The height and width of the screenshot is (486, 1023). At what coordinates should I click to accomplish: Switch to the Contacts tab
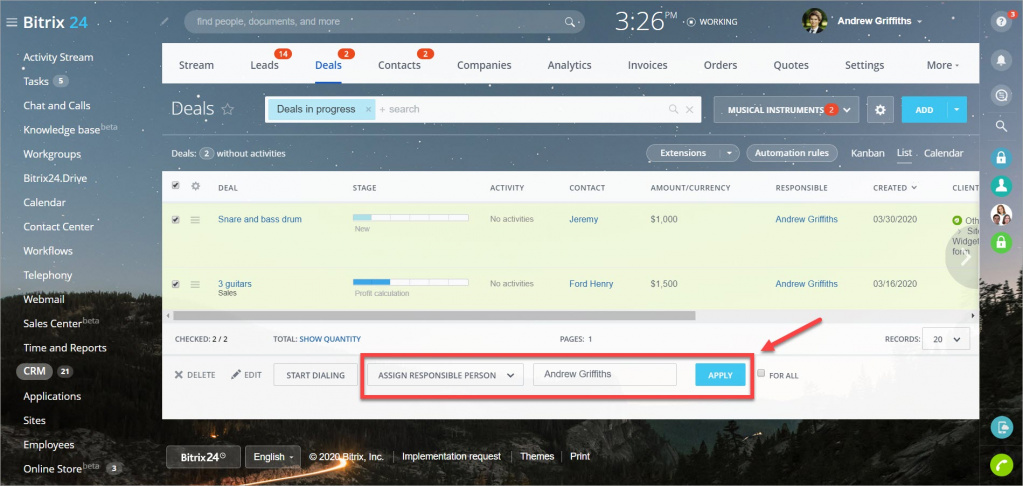399,65
